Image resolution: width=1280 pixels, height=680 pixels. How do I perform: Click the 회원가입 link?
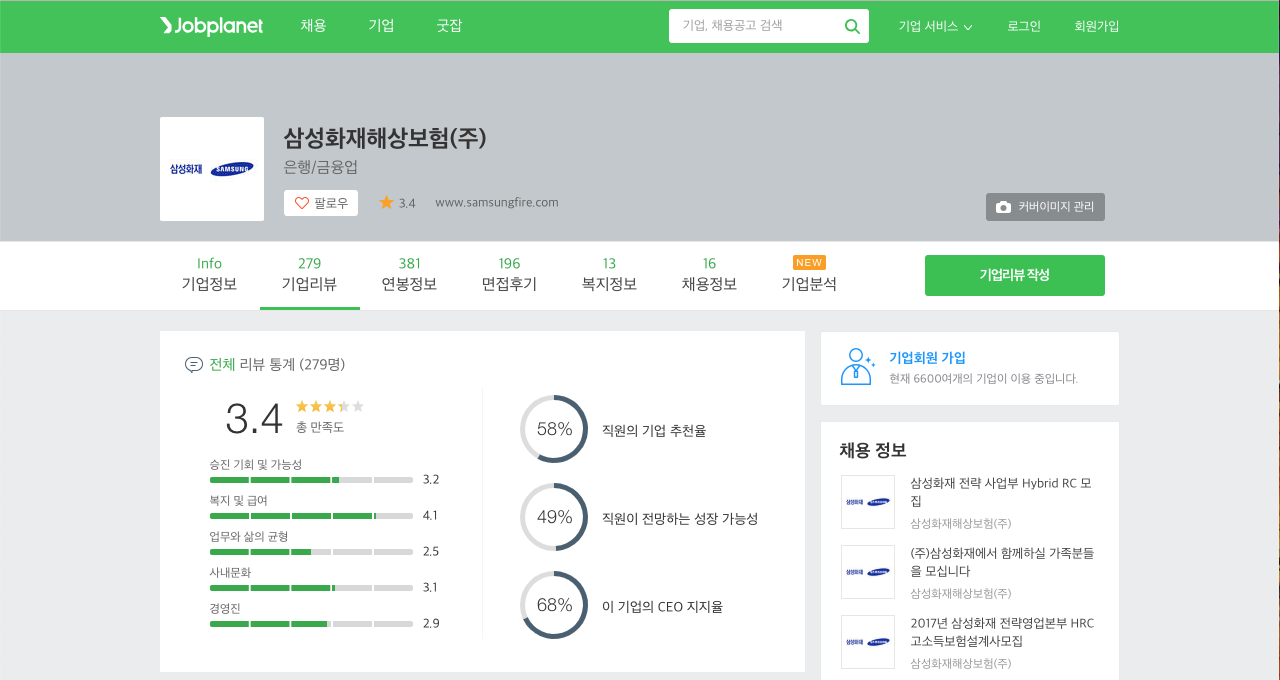pyautogui.click(x=1097, y=27)
